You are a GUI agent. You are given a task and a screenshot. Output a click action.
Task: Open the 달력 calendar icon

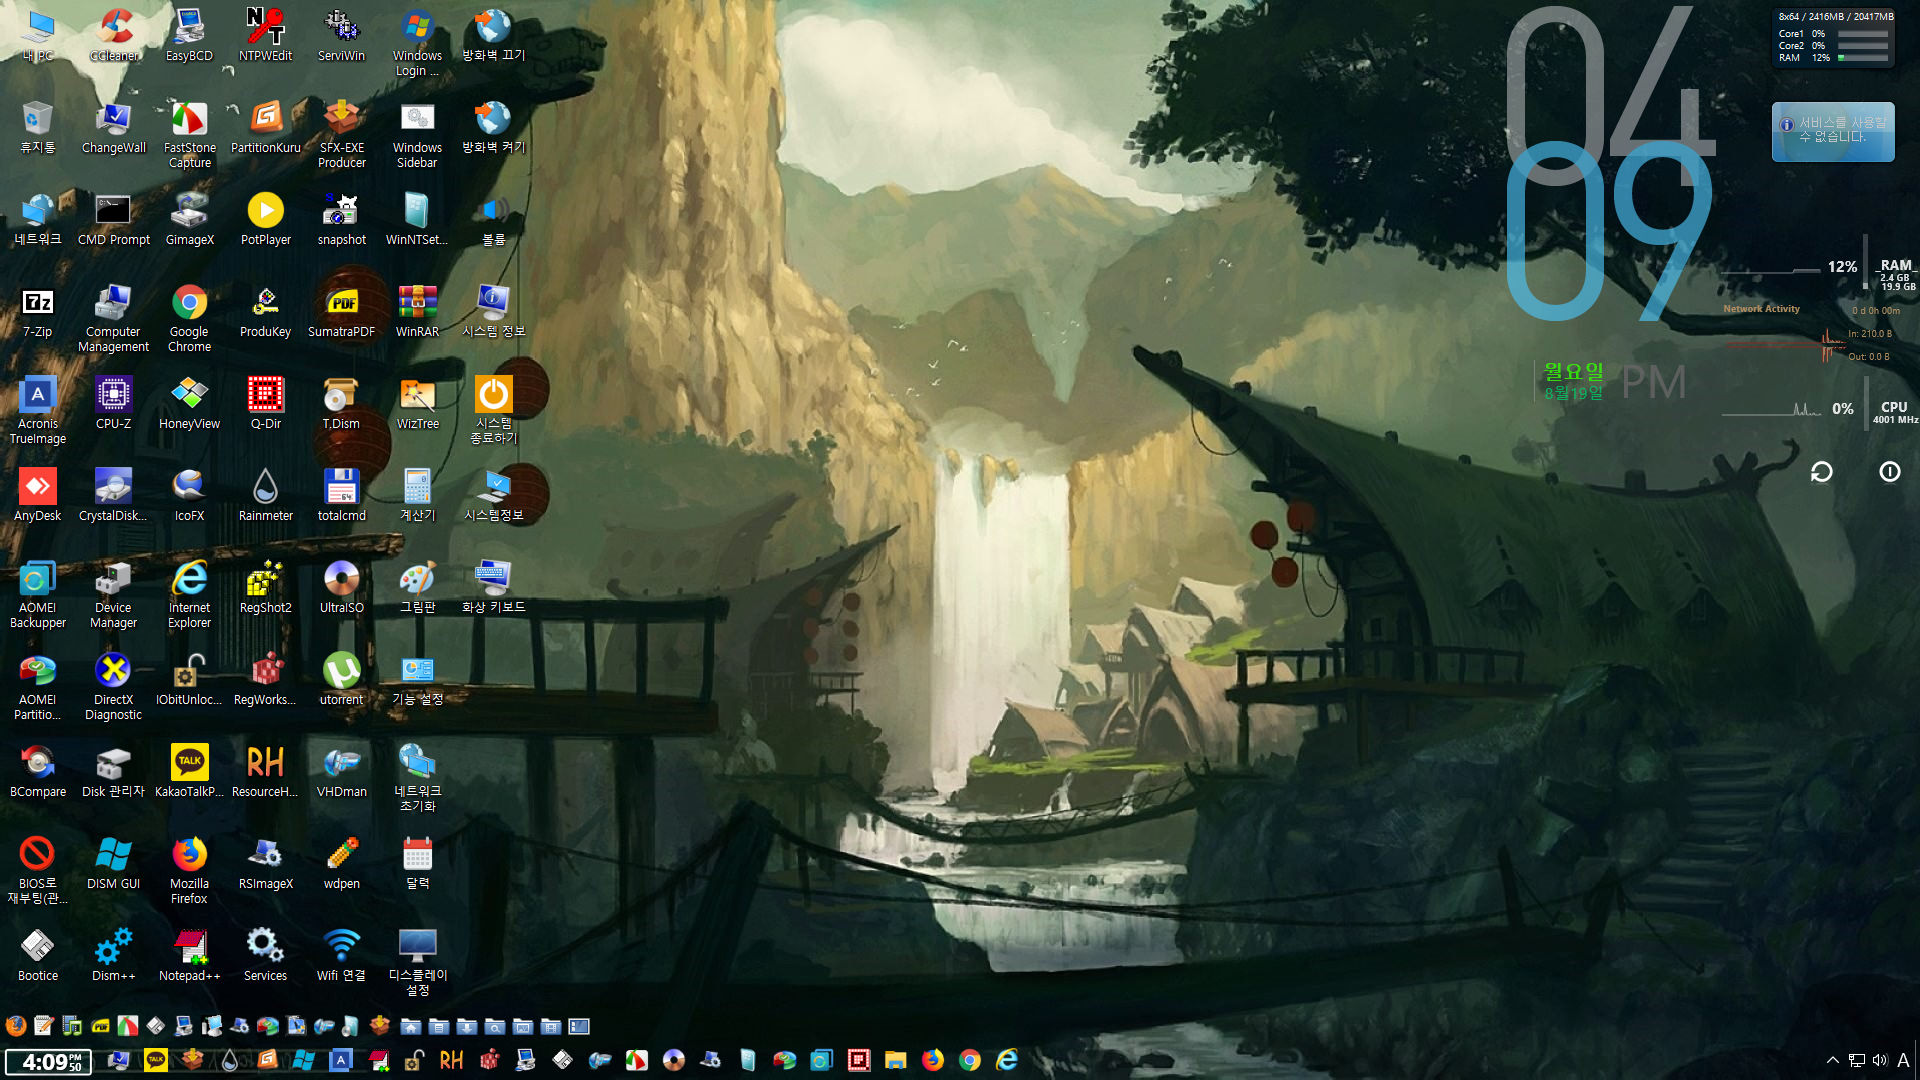pyautogui.click(x=417, y=863)
